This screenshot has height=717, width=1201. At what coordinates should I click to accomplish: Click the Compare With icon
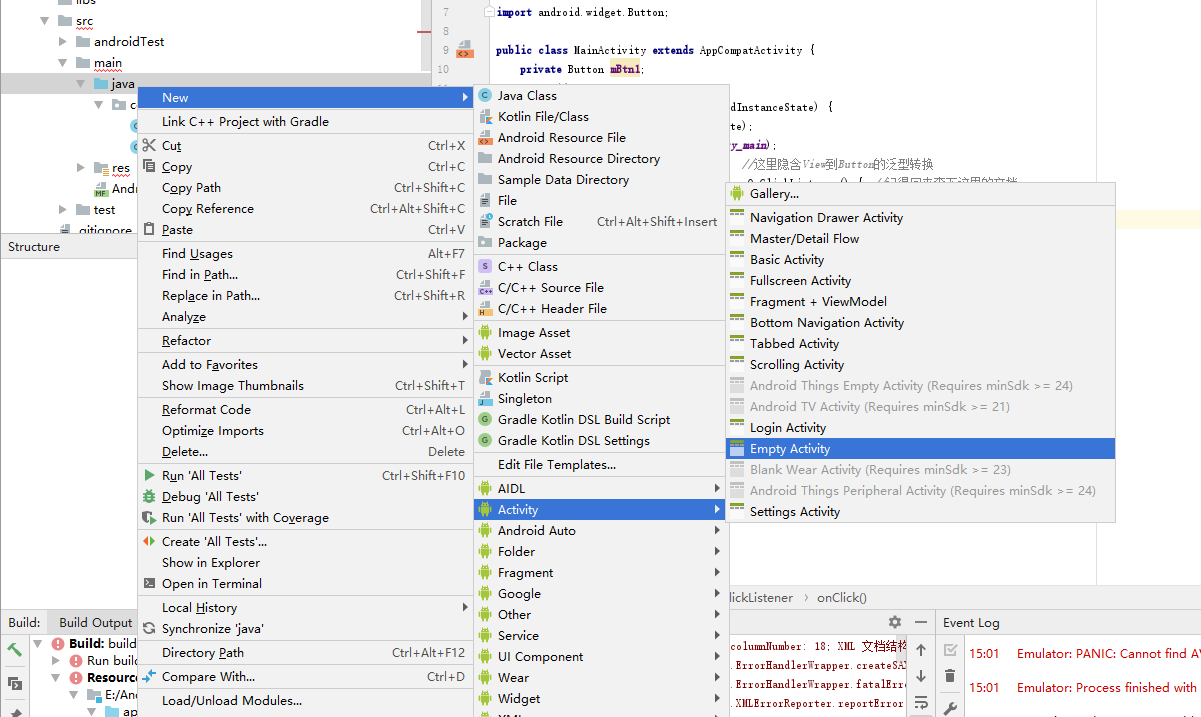[x=149, y=677]
